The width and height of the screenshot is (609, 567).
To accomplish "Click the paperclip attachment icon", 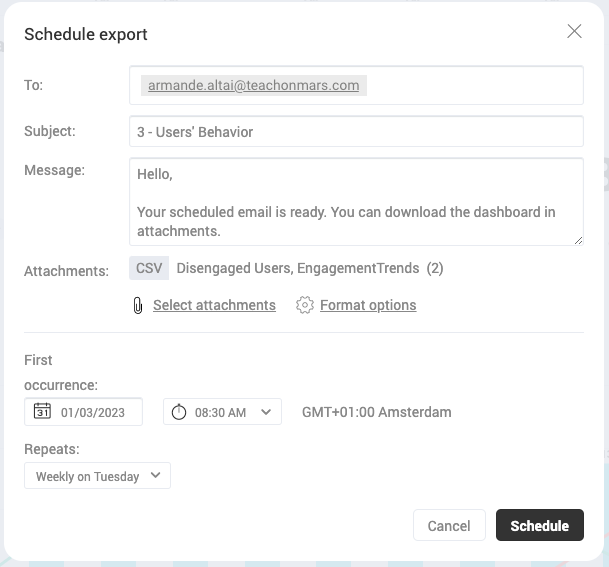I will tap(138, 305).
